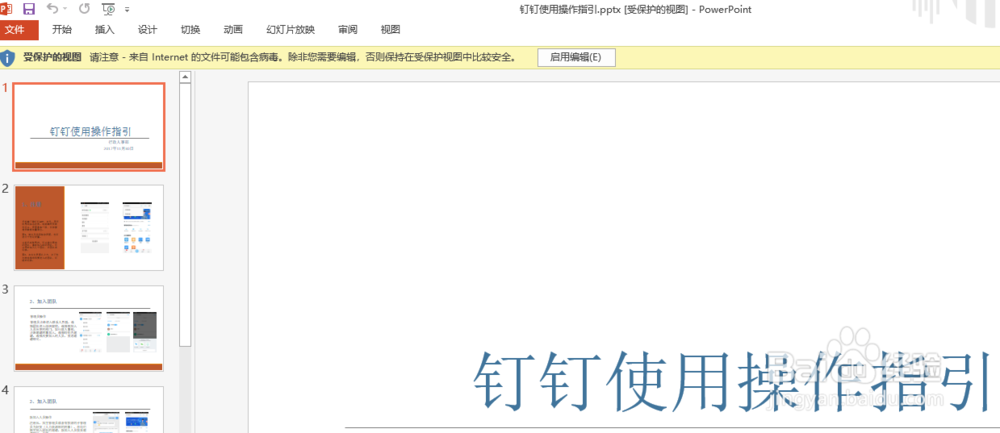Click the Undo arrow icon

52,9
